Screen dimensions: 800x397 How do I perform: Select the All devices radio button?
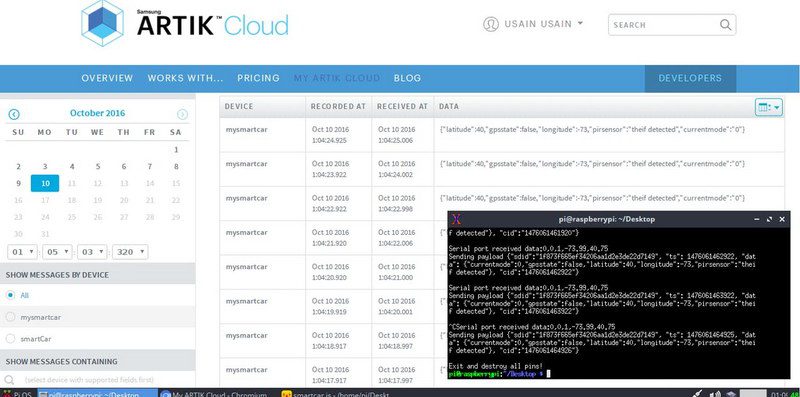coord(10,295)
